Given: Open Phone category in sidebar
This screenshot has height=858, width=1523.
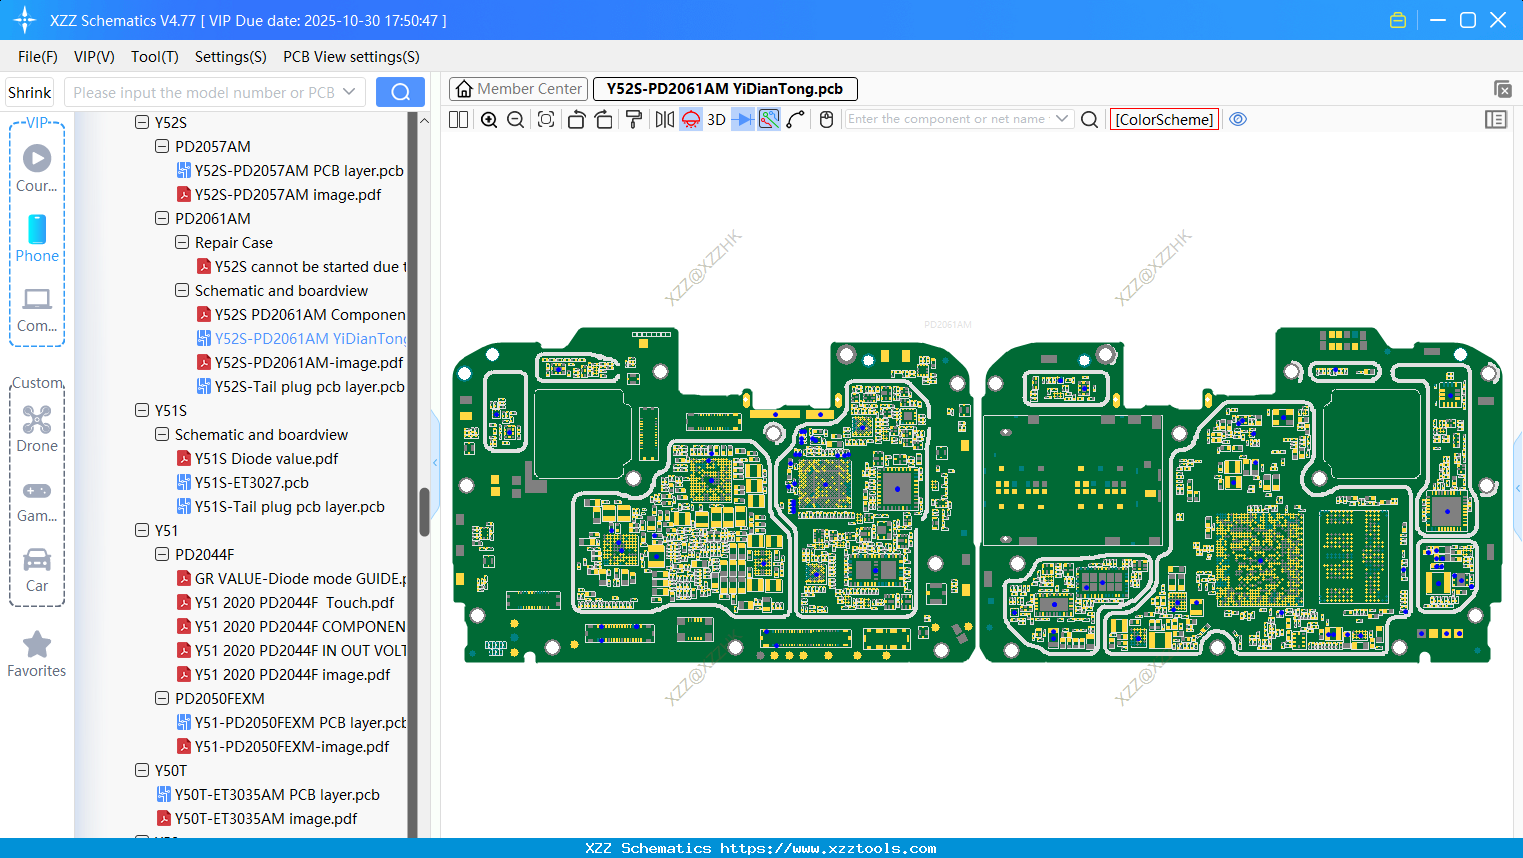Looking at the screenshot, I should point(37,239).
